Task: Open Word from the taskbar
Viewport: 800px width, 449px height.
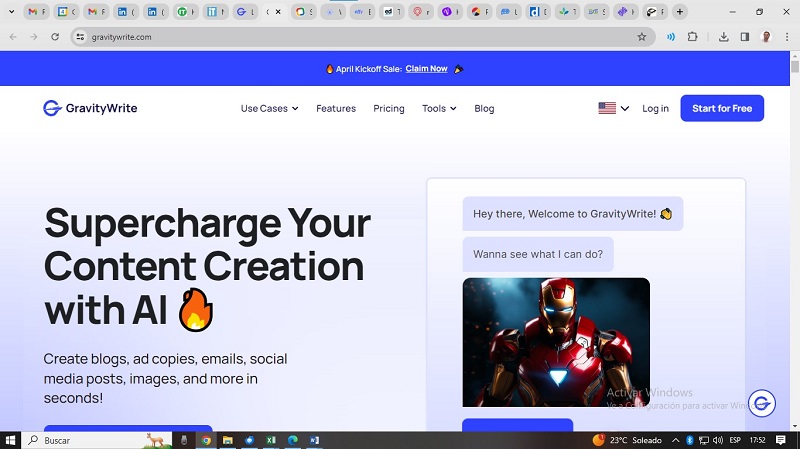Action: click(314, 440)
